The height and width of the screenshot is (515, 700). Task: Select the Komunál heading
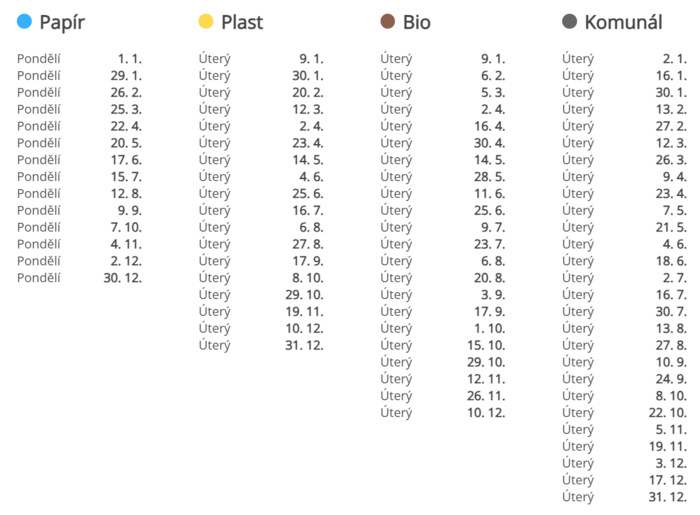pos(623,22)
